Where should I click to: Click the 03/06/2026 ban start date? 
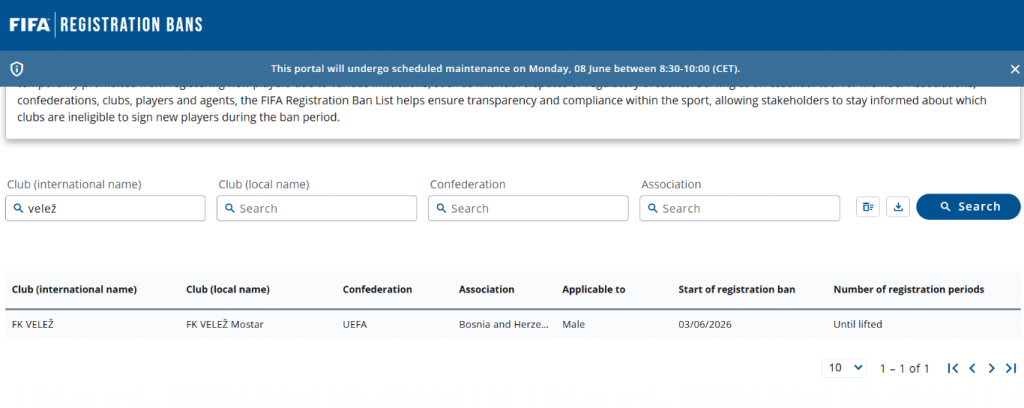tap(705, 324)
